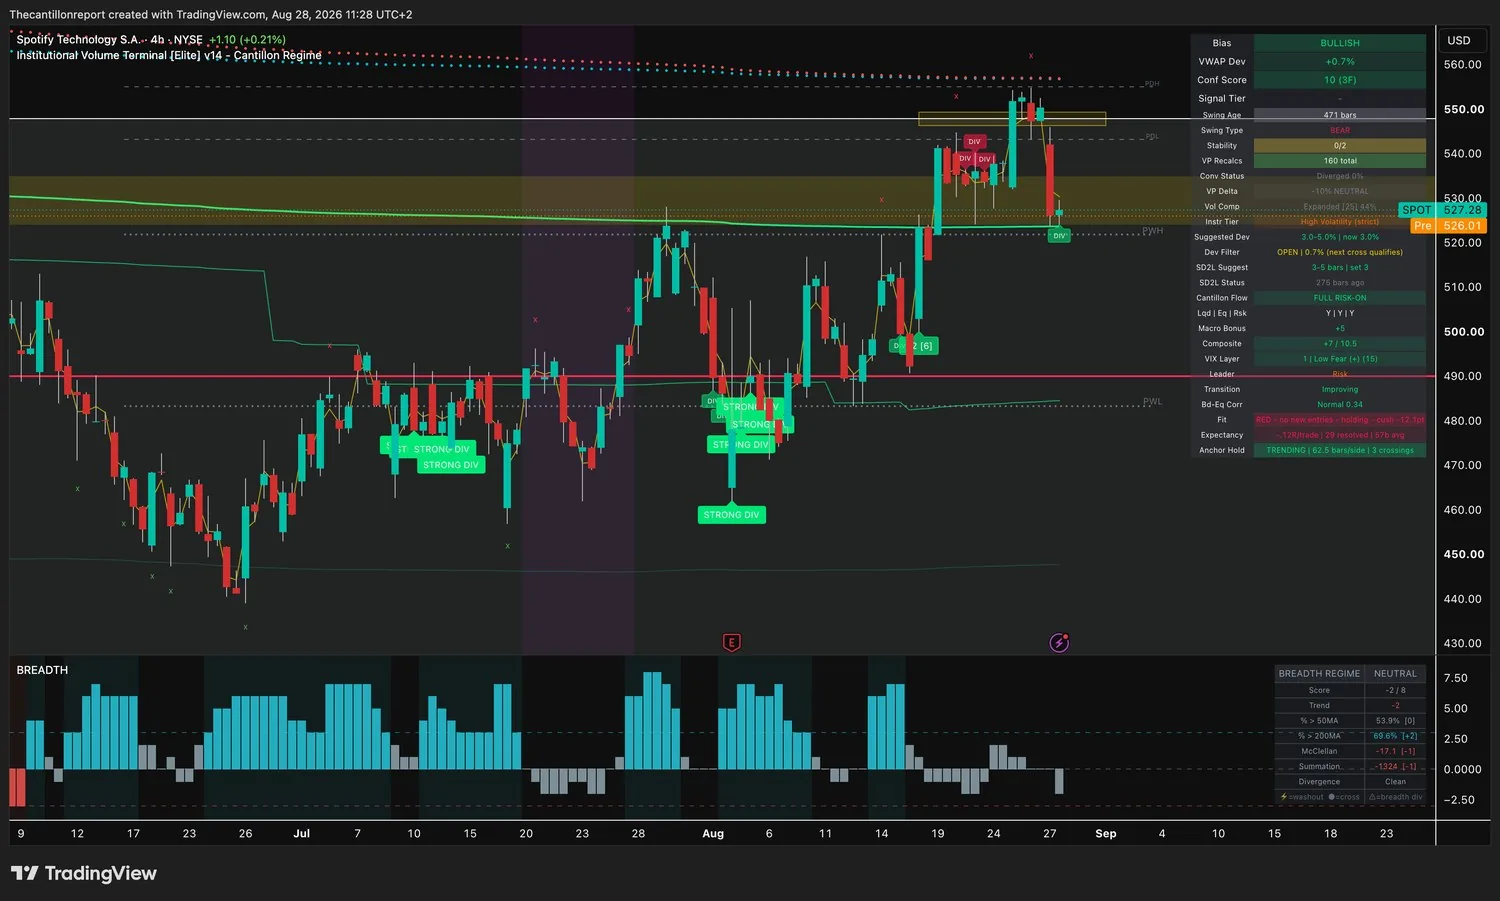Click the SPOT 527.28 price label
The height and width of the screenshot is (901, 1500).
[x=1442, y=210]
